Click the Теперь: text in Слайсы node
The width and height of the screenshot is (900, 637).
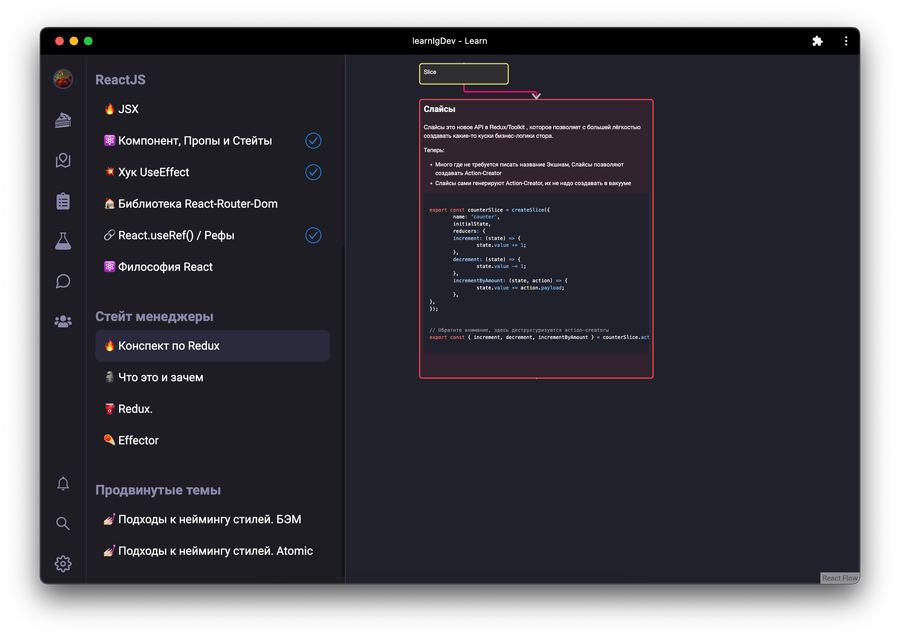(x=434, y=150)
